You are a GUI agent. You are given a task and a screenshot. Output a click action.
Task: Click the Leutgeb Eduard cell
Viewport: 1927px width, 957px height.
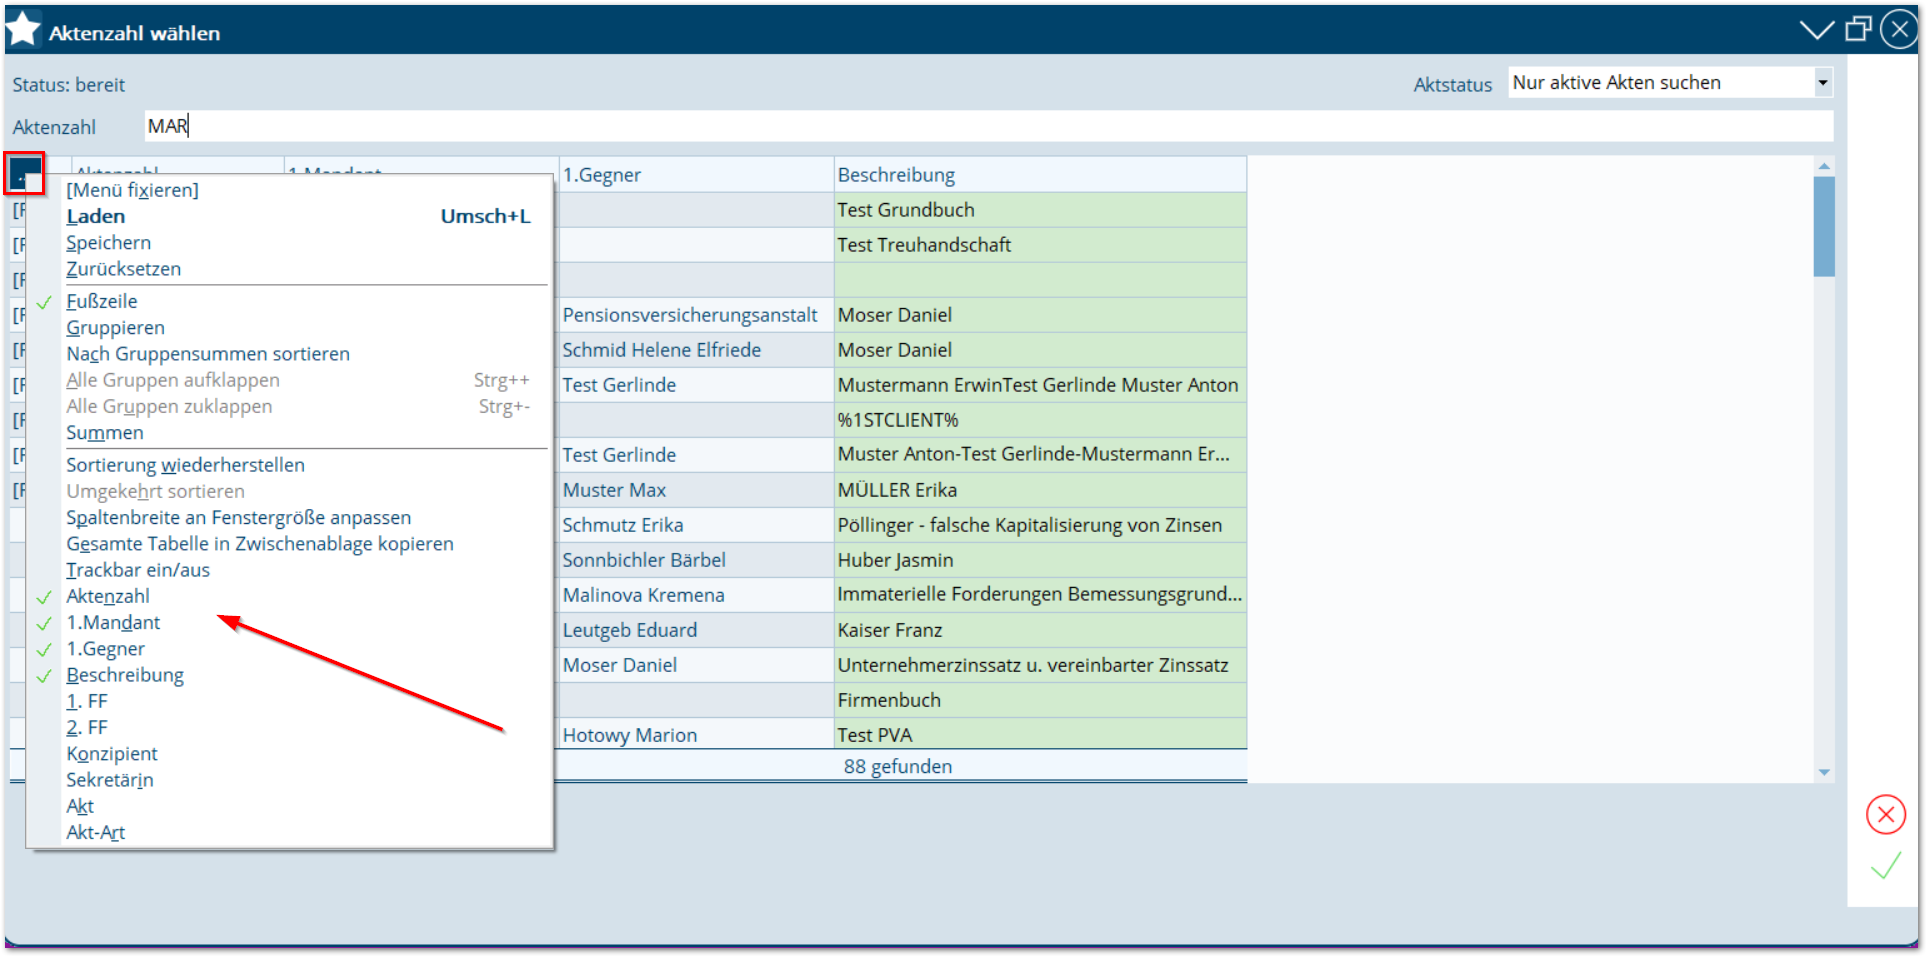696,630
